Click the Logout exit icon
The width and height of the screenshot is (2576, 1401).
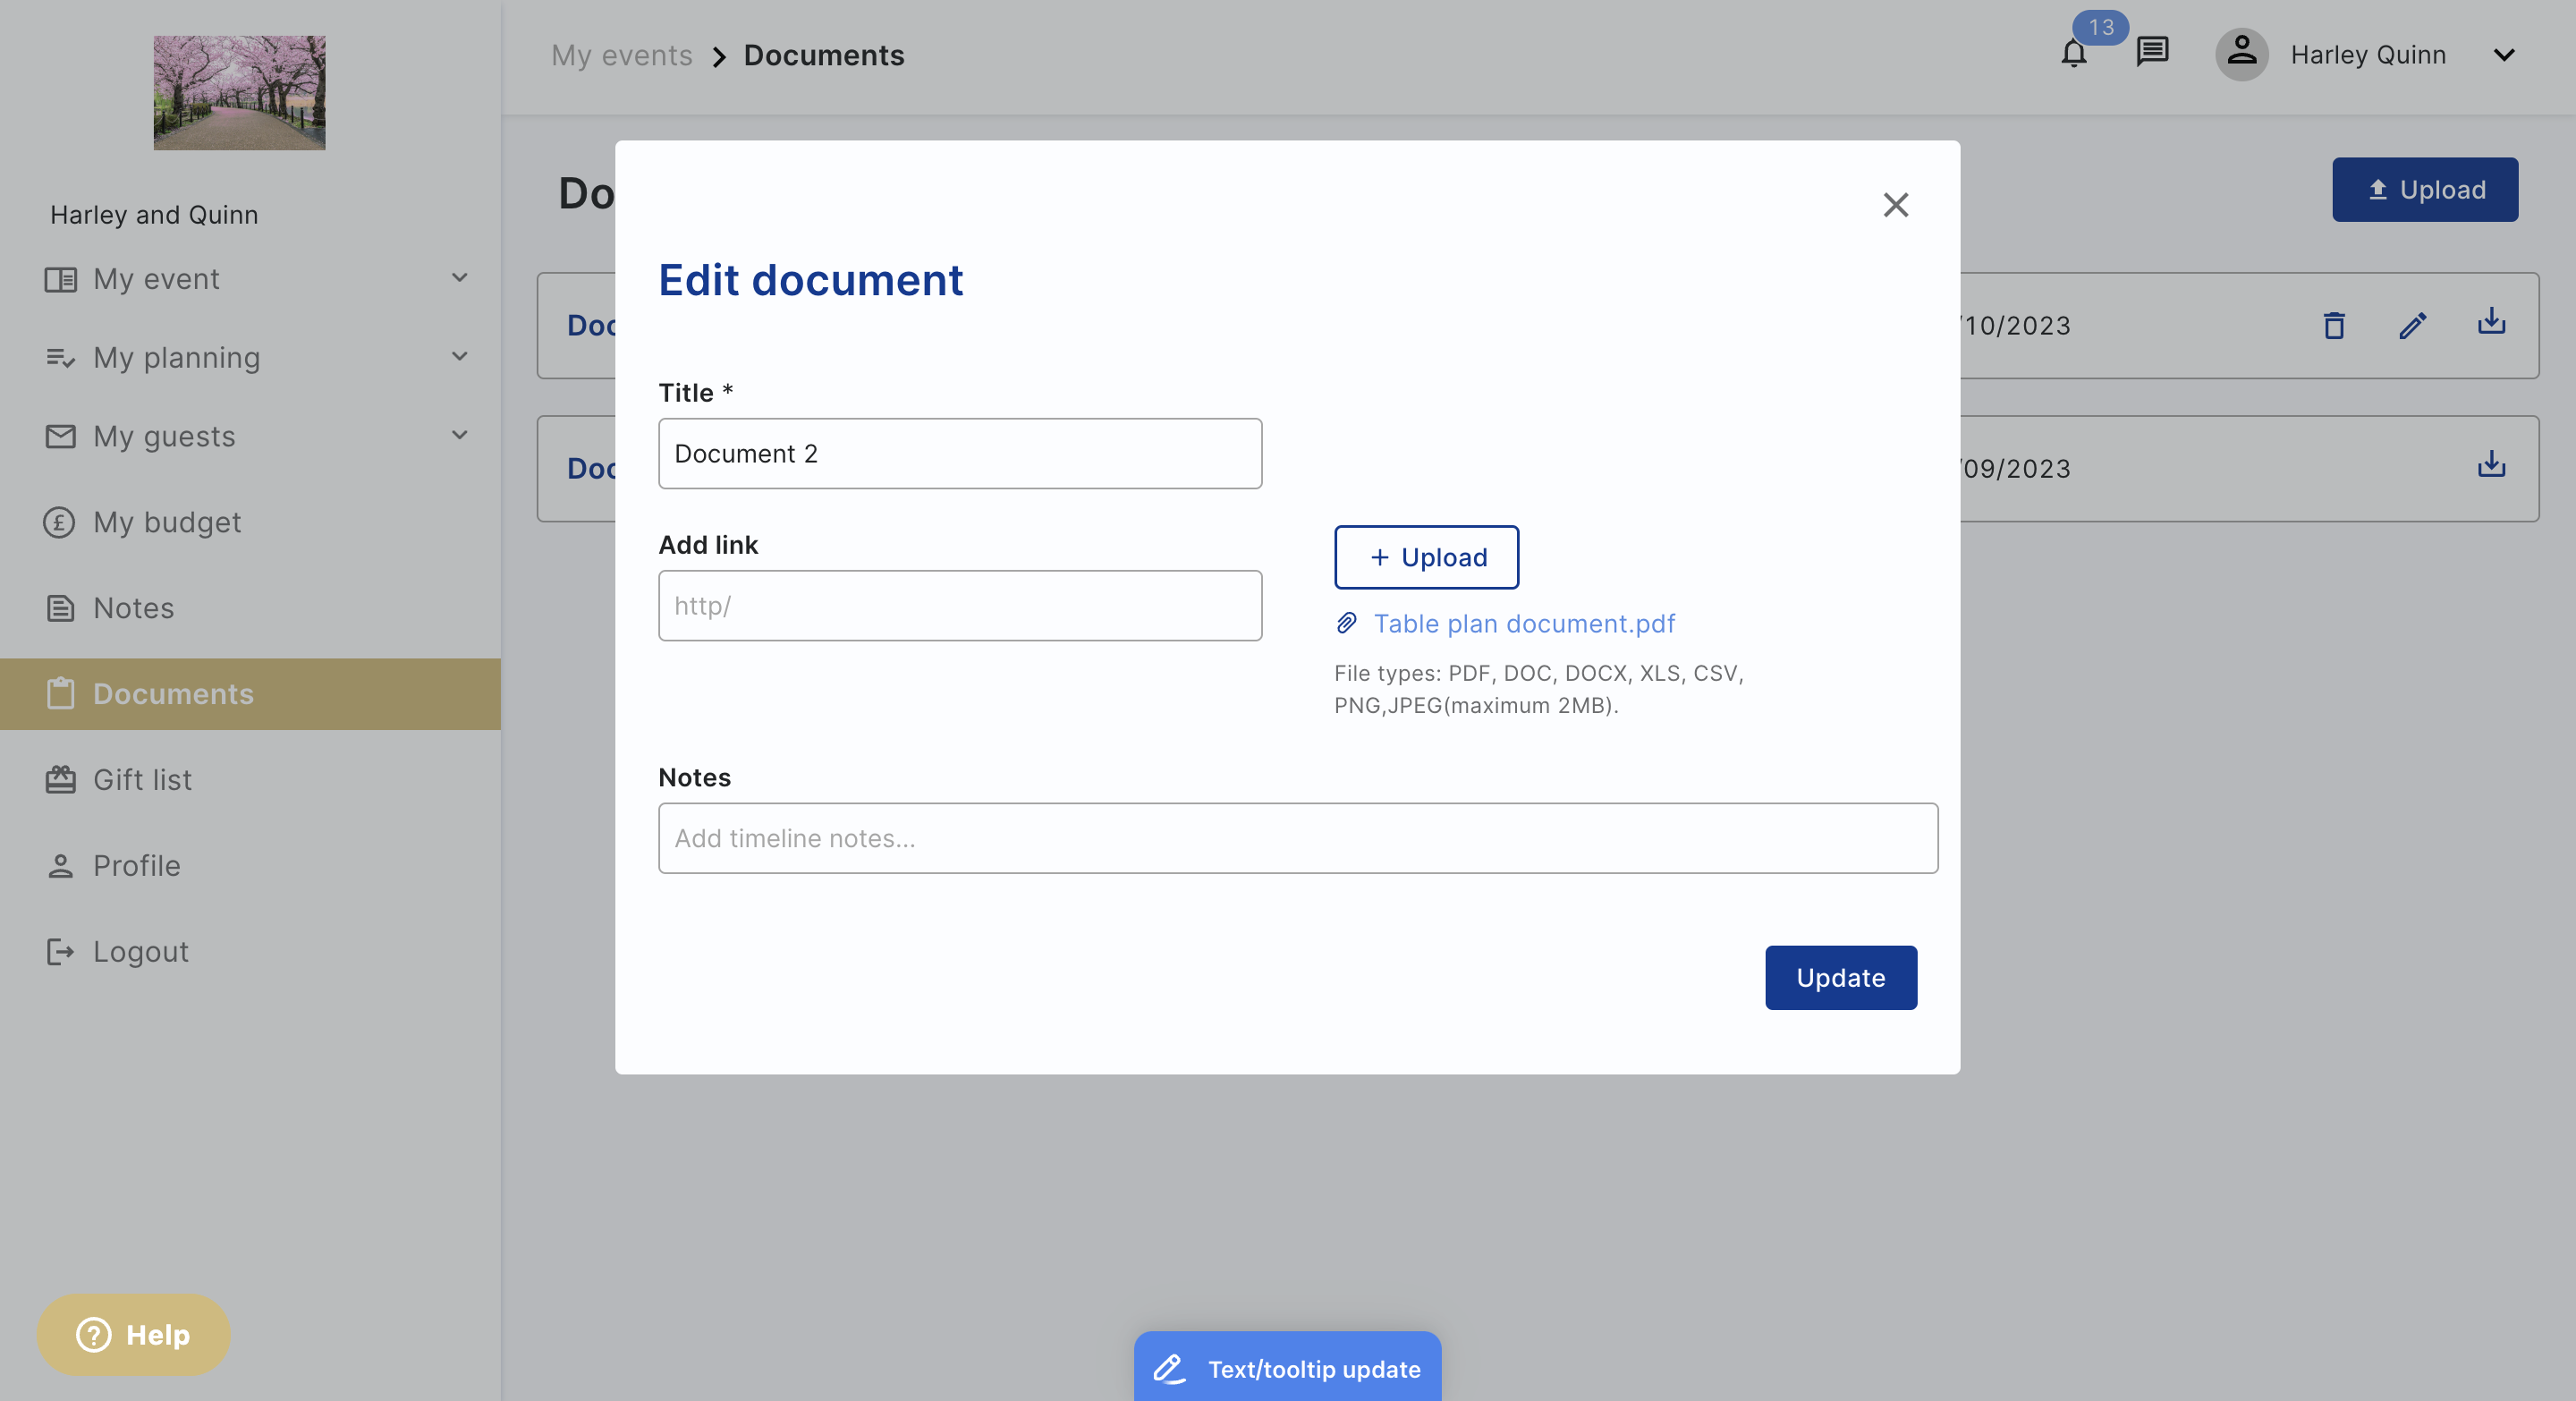60,952
